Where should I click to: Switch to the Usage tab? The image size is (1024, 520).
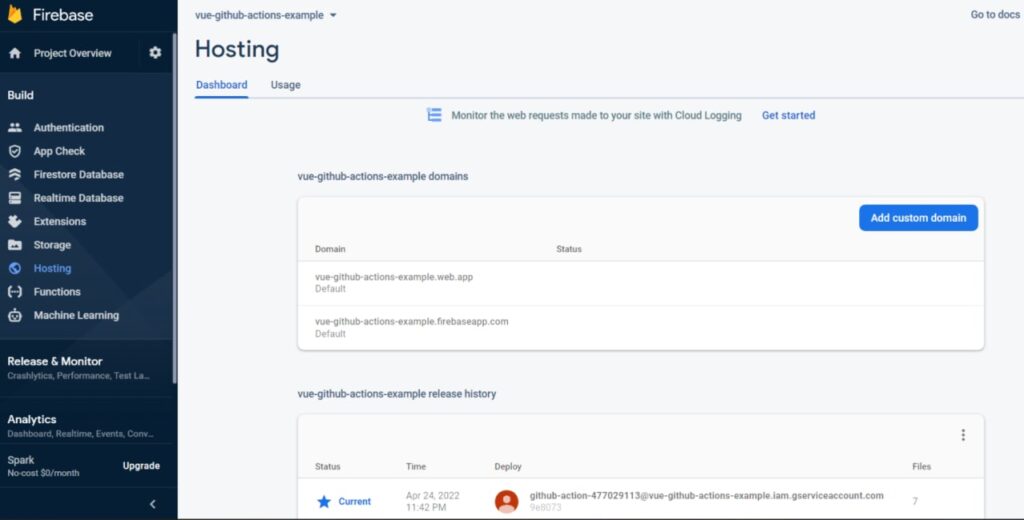pos(285,85)
